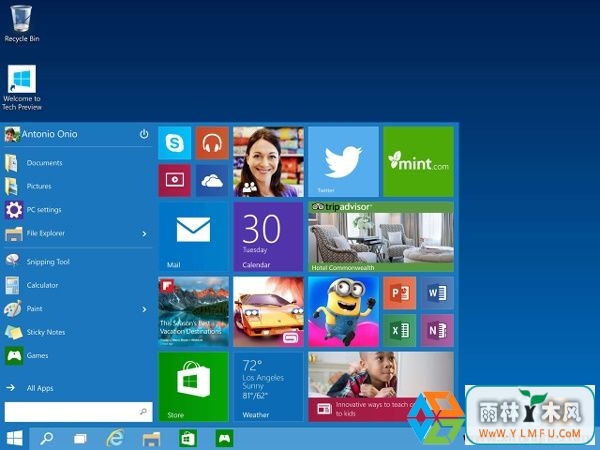
Task: Launch Excel from its tile
Action: pos(399,330)
